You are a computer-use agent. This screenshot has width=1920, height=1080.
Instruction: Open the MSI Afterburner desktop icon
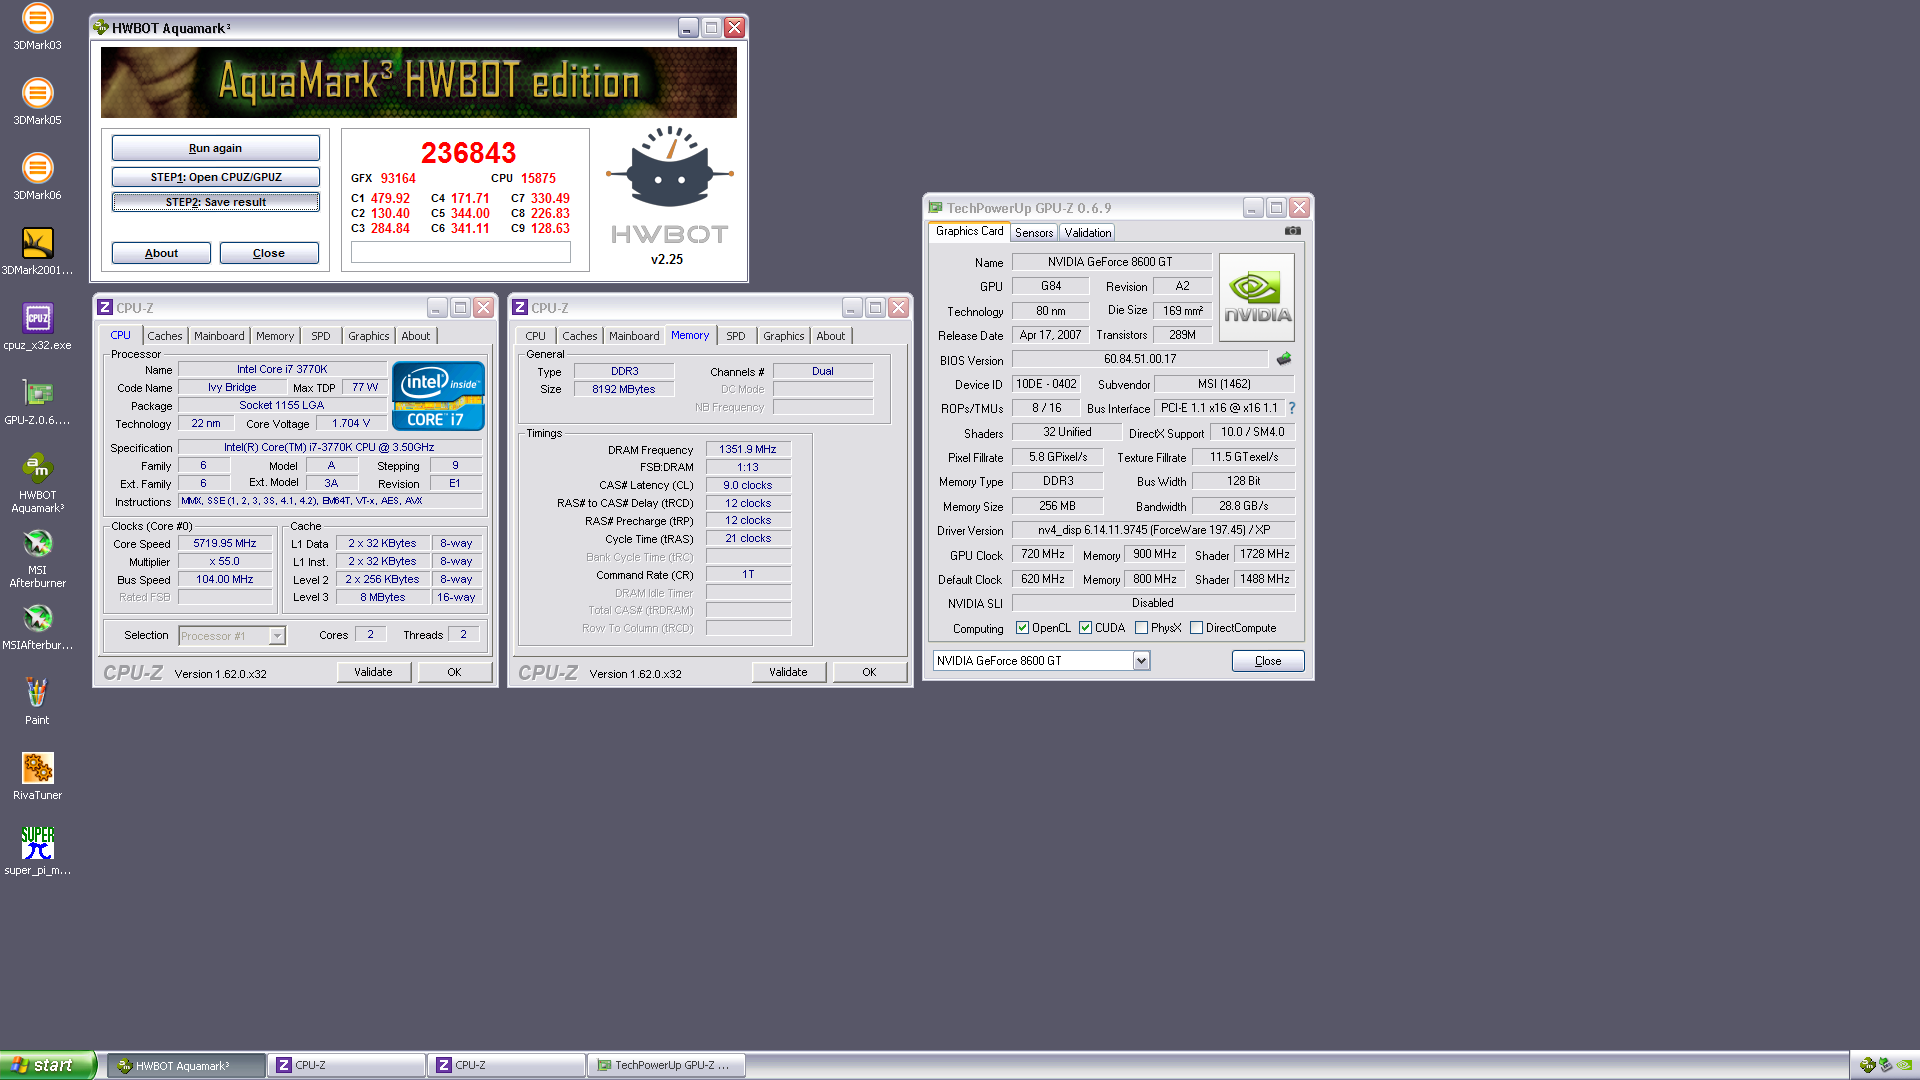(x=37, y=558)
